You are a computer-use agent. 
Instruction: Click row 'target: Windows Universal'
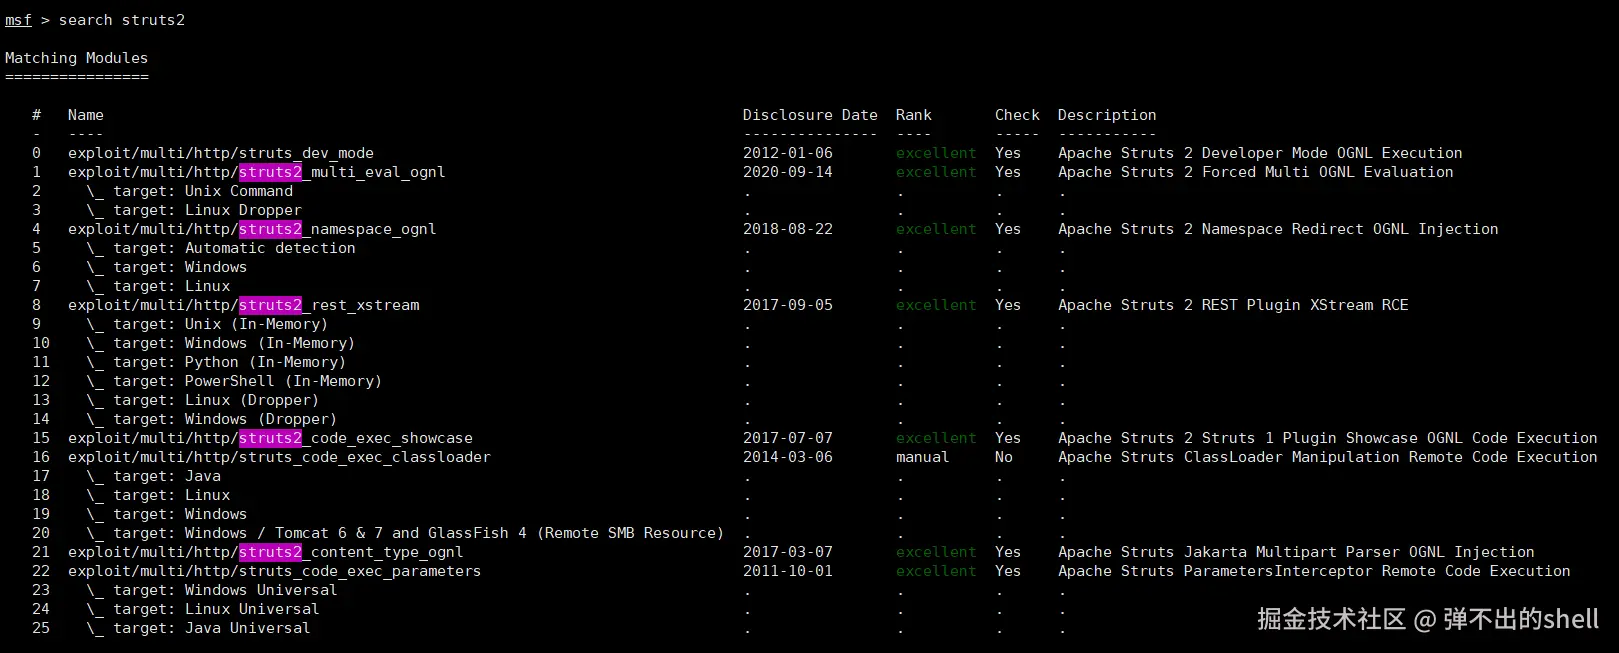point(212,590)
